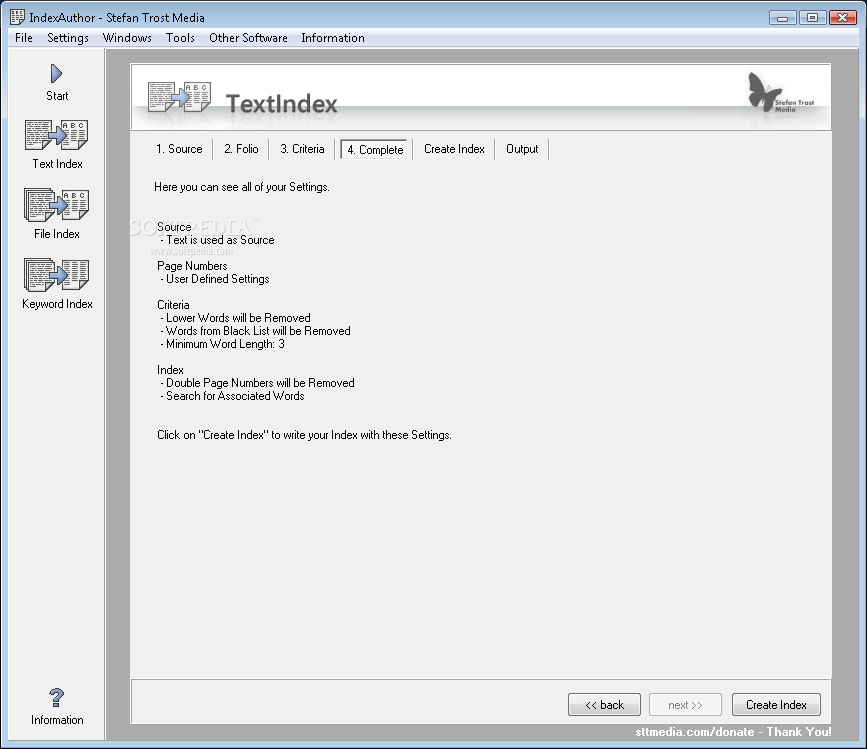Click 'Text is used as Source' line
867x749 pixels.
tap(217, 240)
